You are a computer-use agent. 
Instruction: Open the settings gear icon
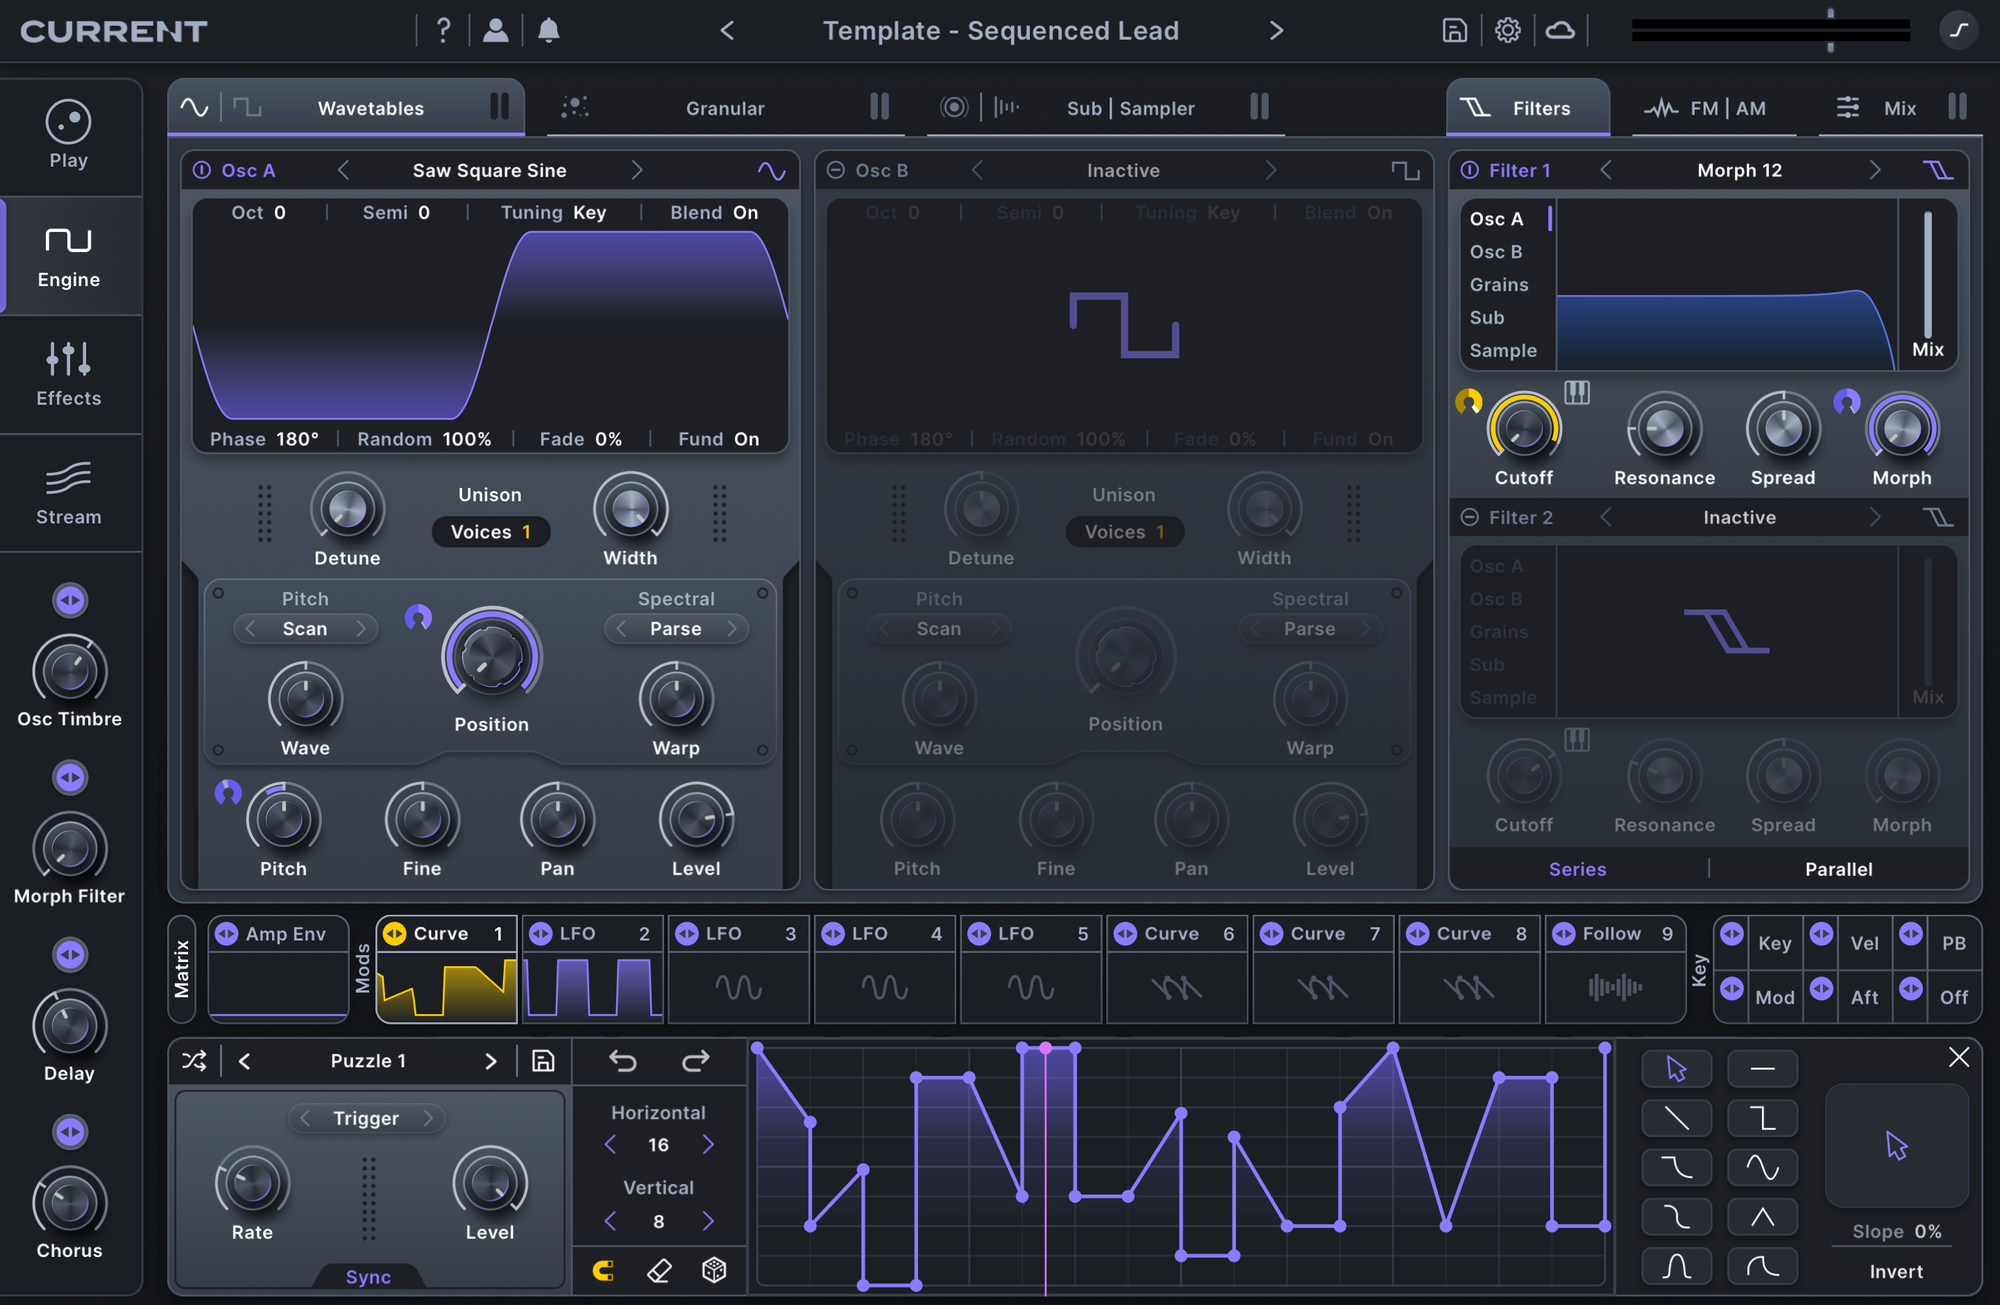click(x=1507, y=30)
